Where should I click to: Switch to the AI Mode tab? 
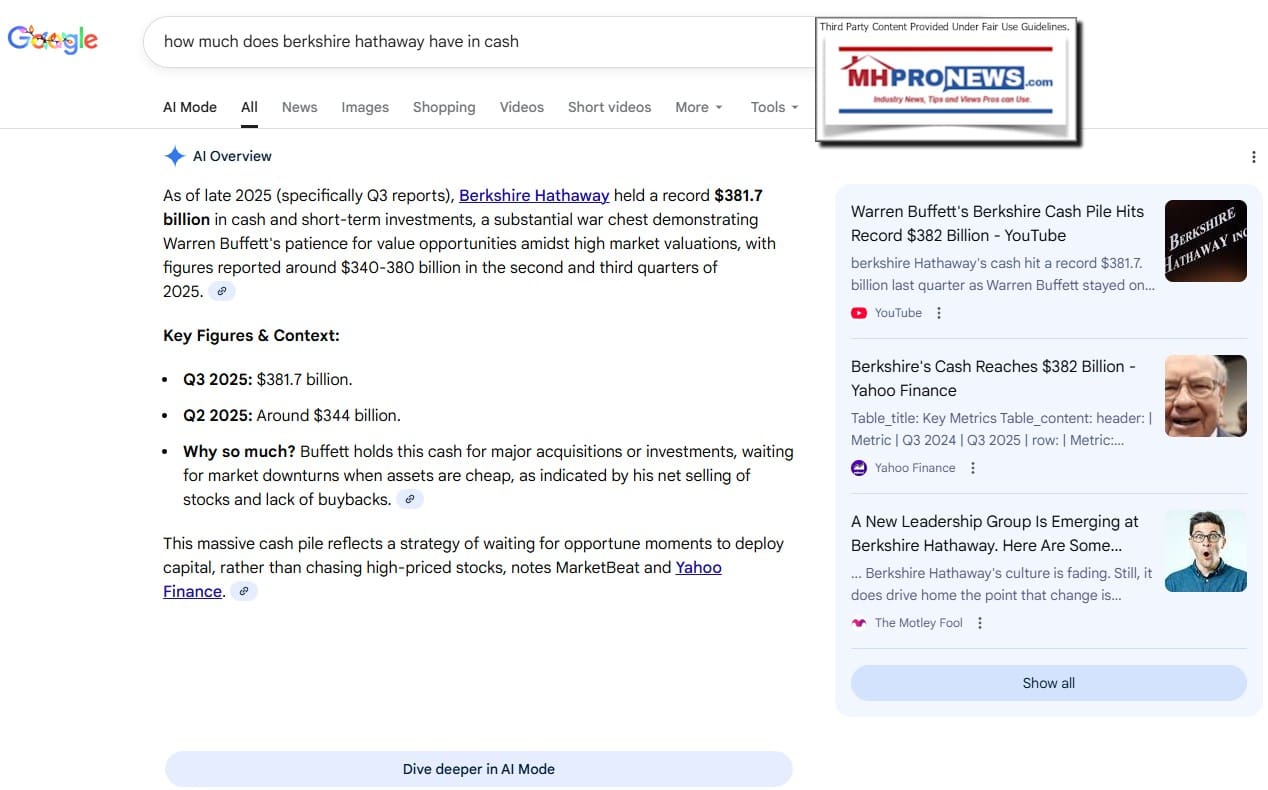point(190,107)
